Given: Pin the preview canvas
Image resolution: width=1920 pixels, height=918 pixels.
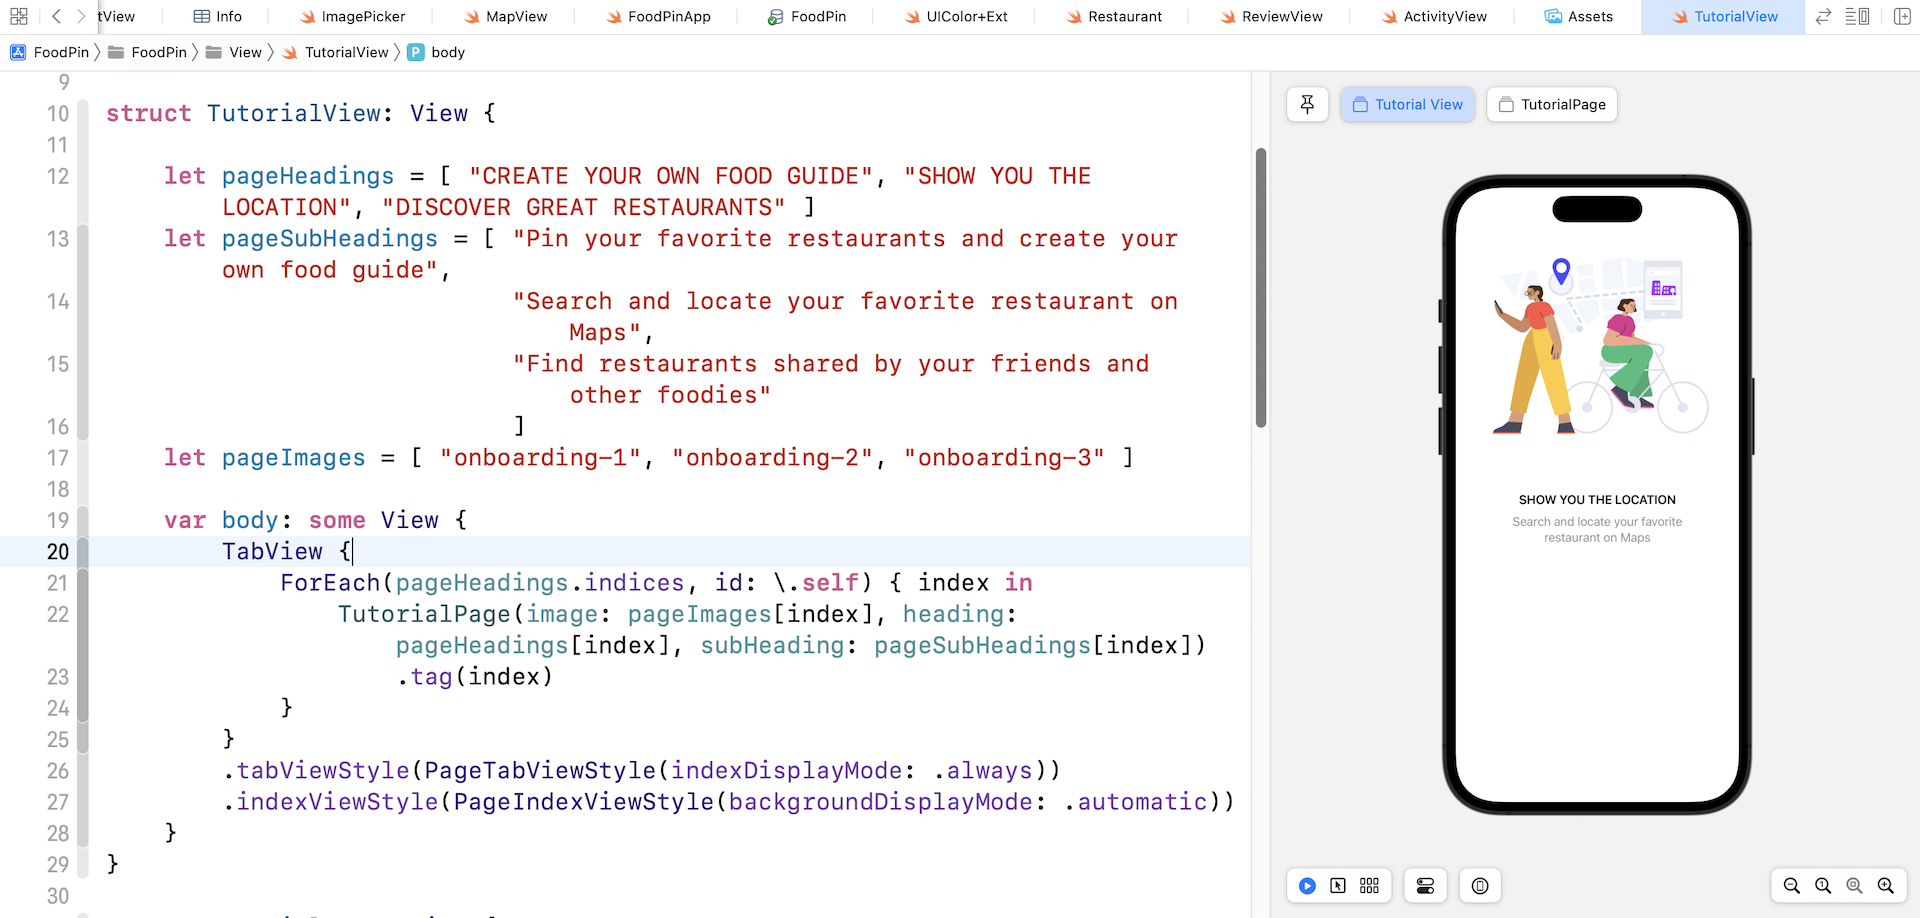Looking at the screenshot, I should (1307, 104).
